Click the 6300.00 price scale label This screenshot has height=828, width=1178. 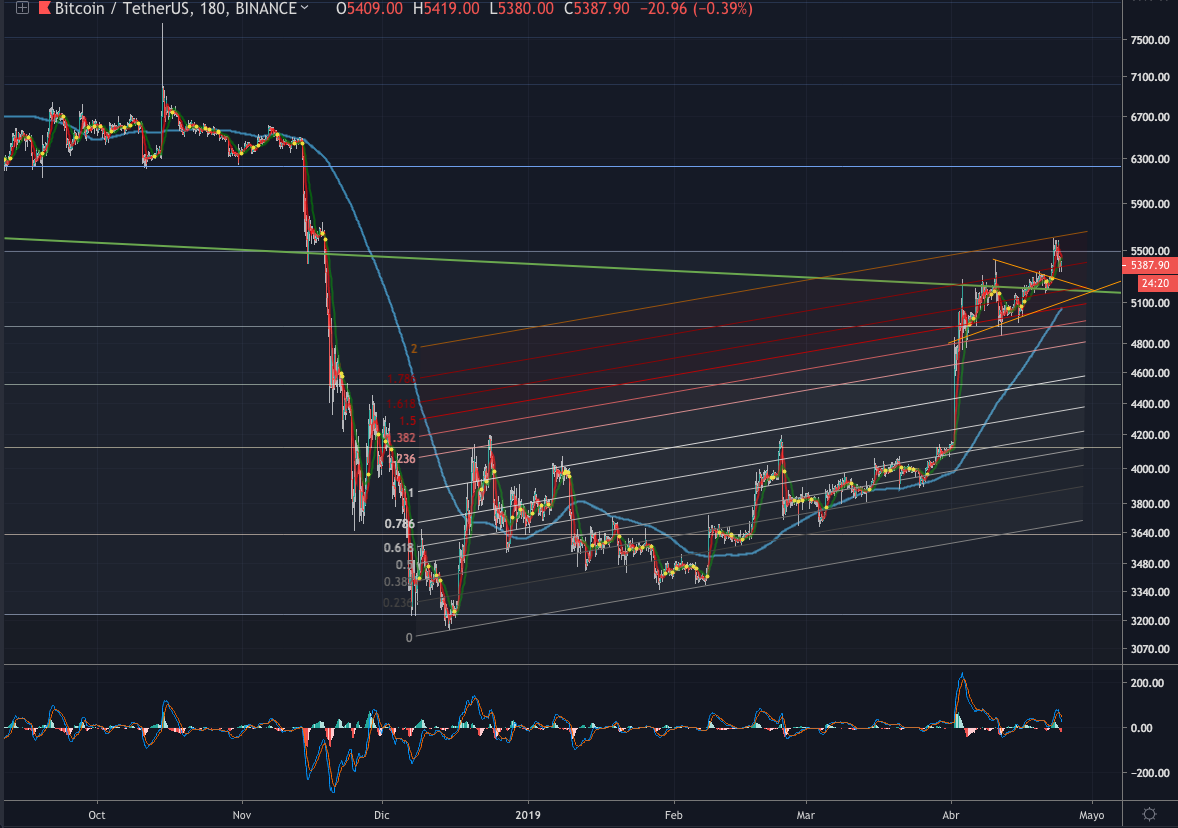[1149, 159]
